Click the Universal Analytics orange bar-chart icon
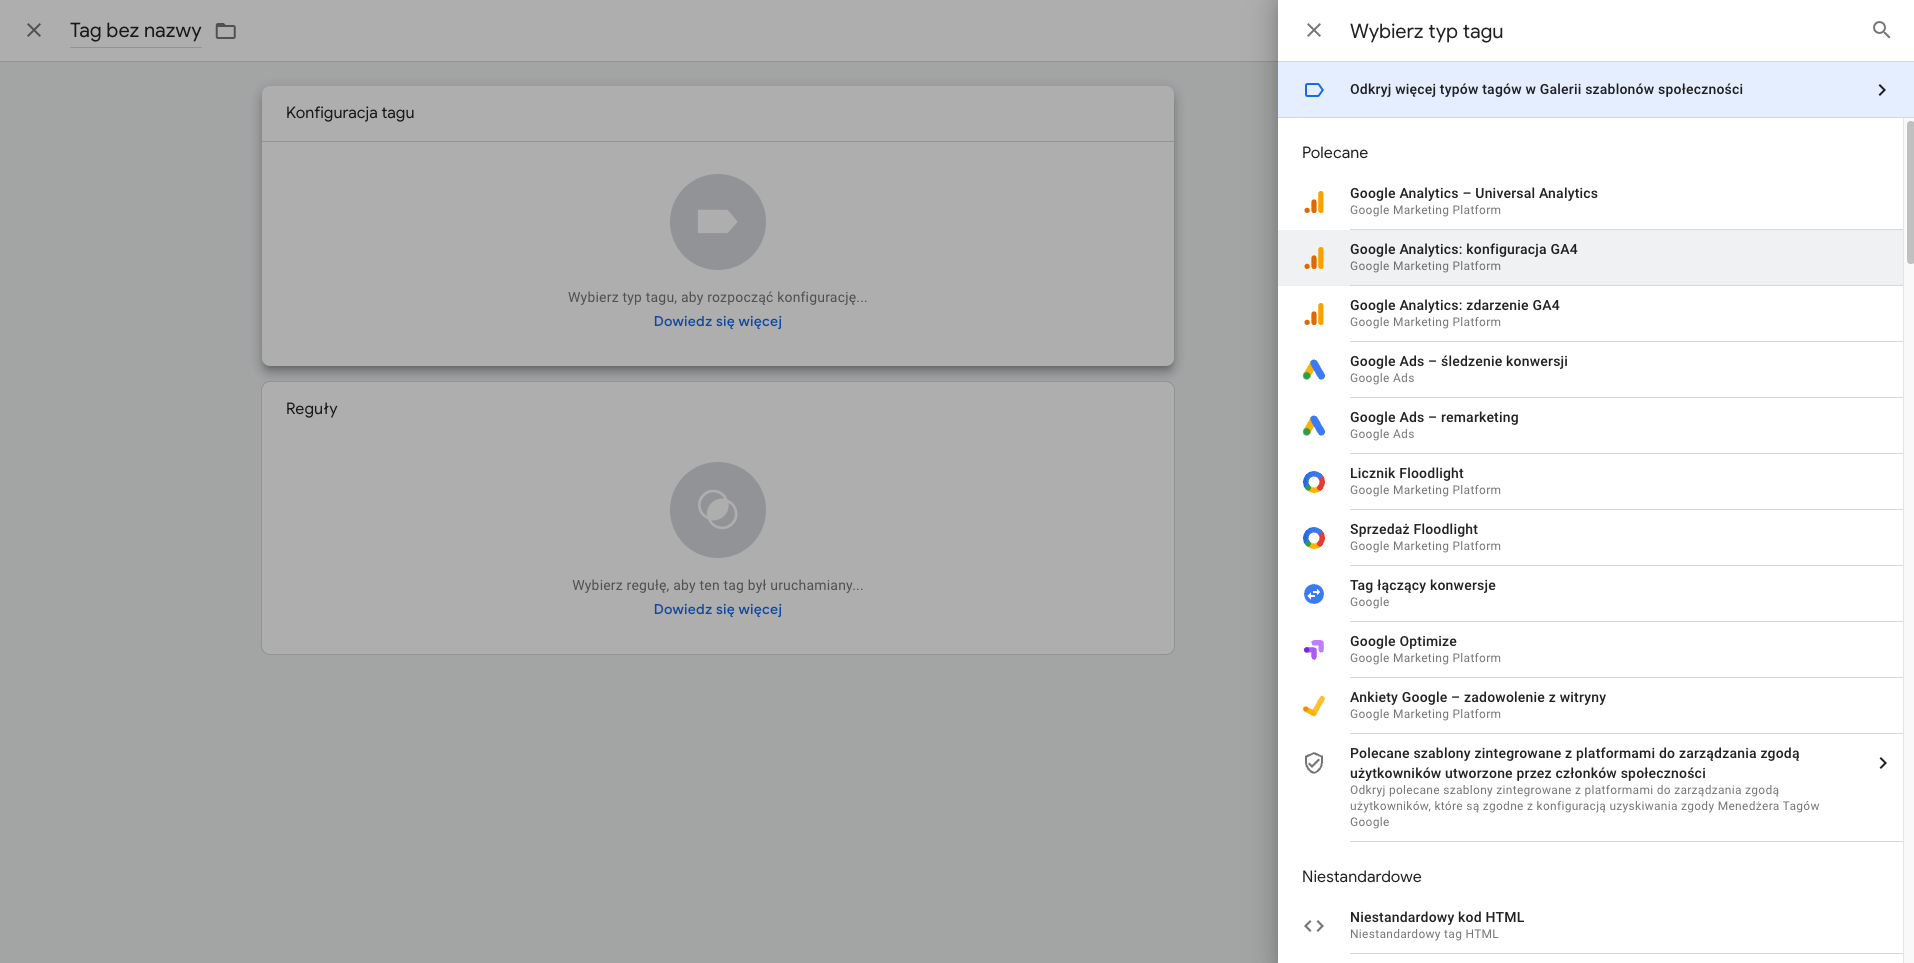The height and width of the screenshot is (963, 1914). pos(1314,202)
